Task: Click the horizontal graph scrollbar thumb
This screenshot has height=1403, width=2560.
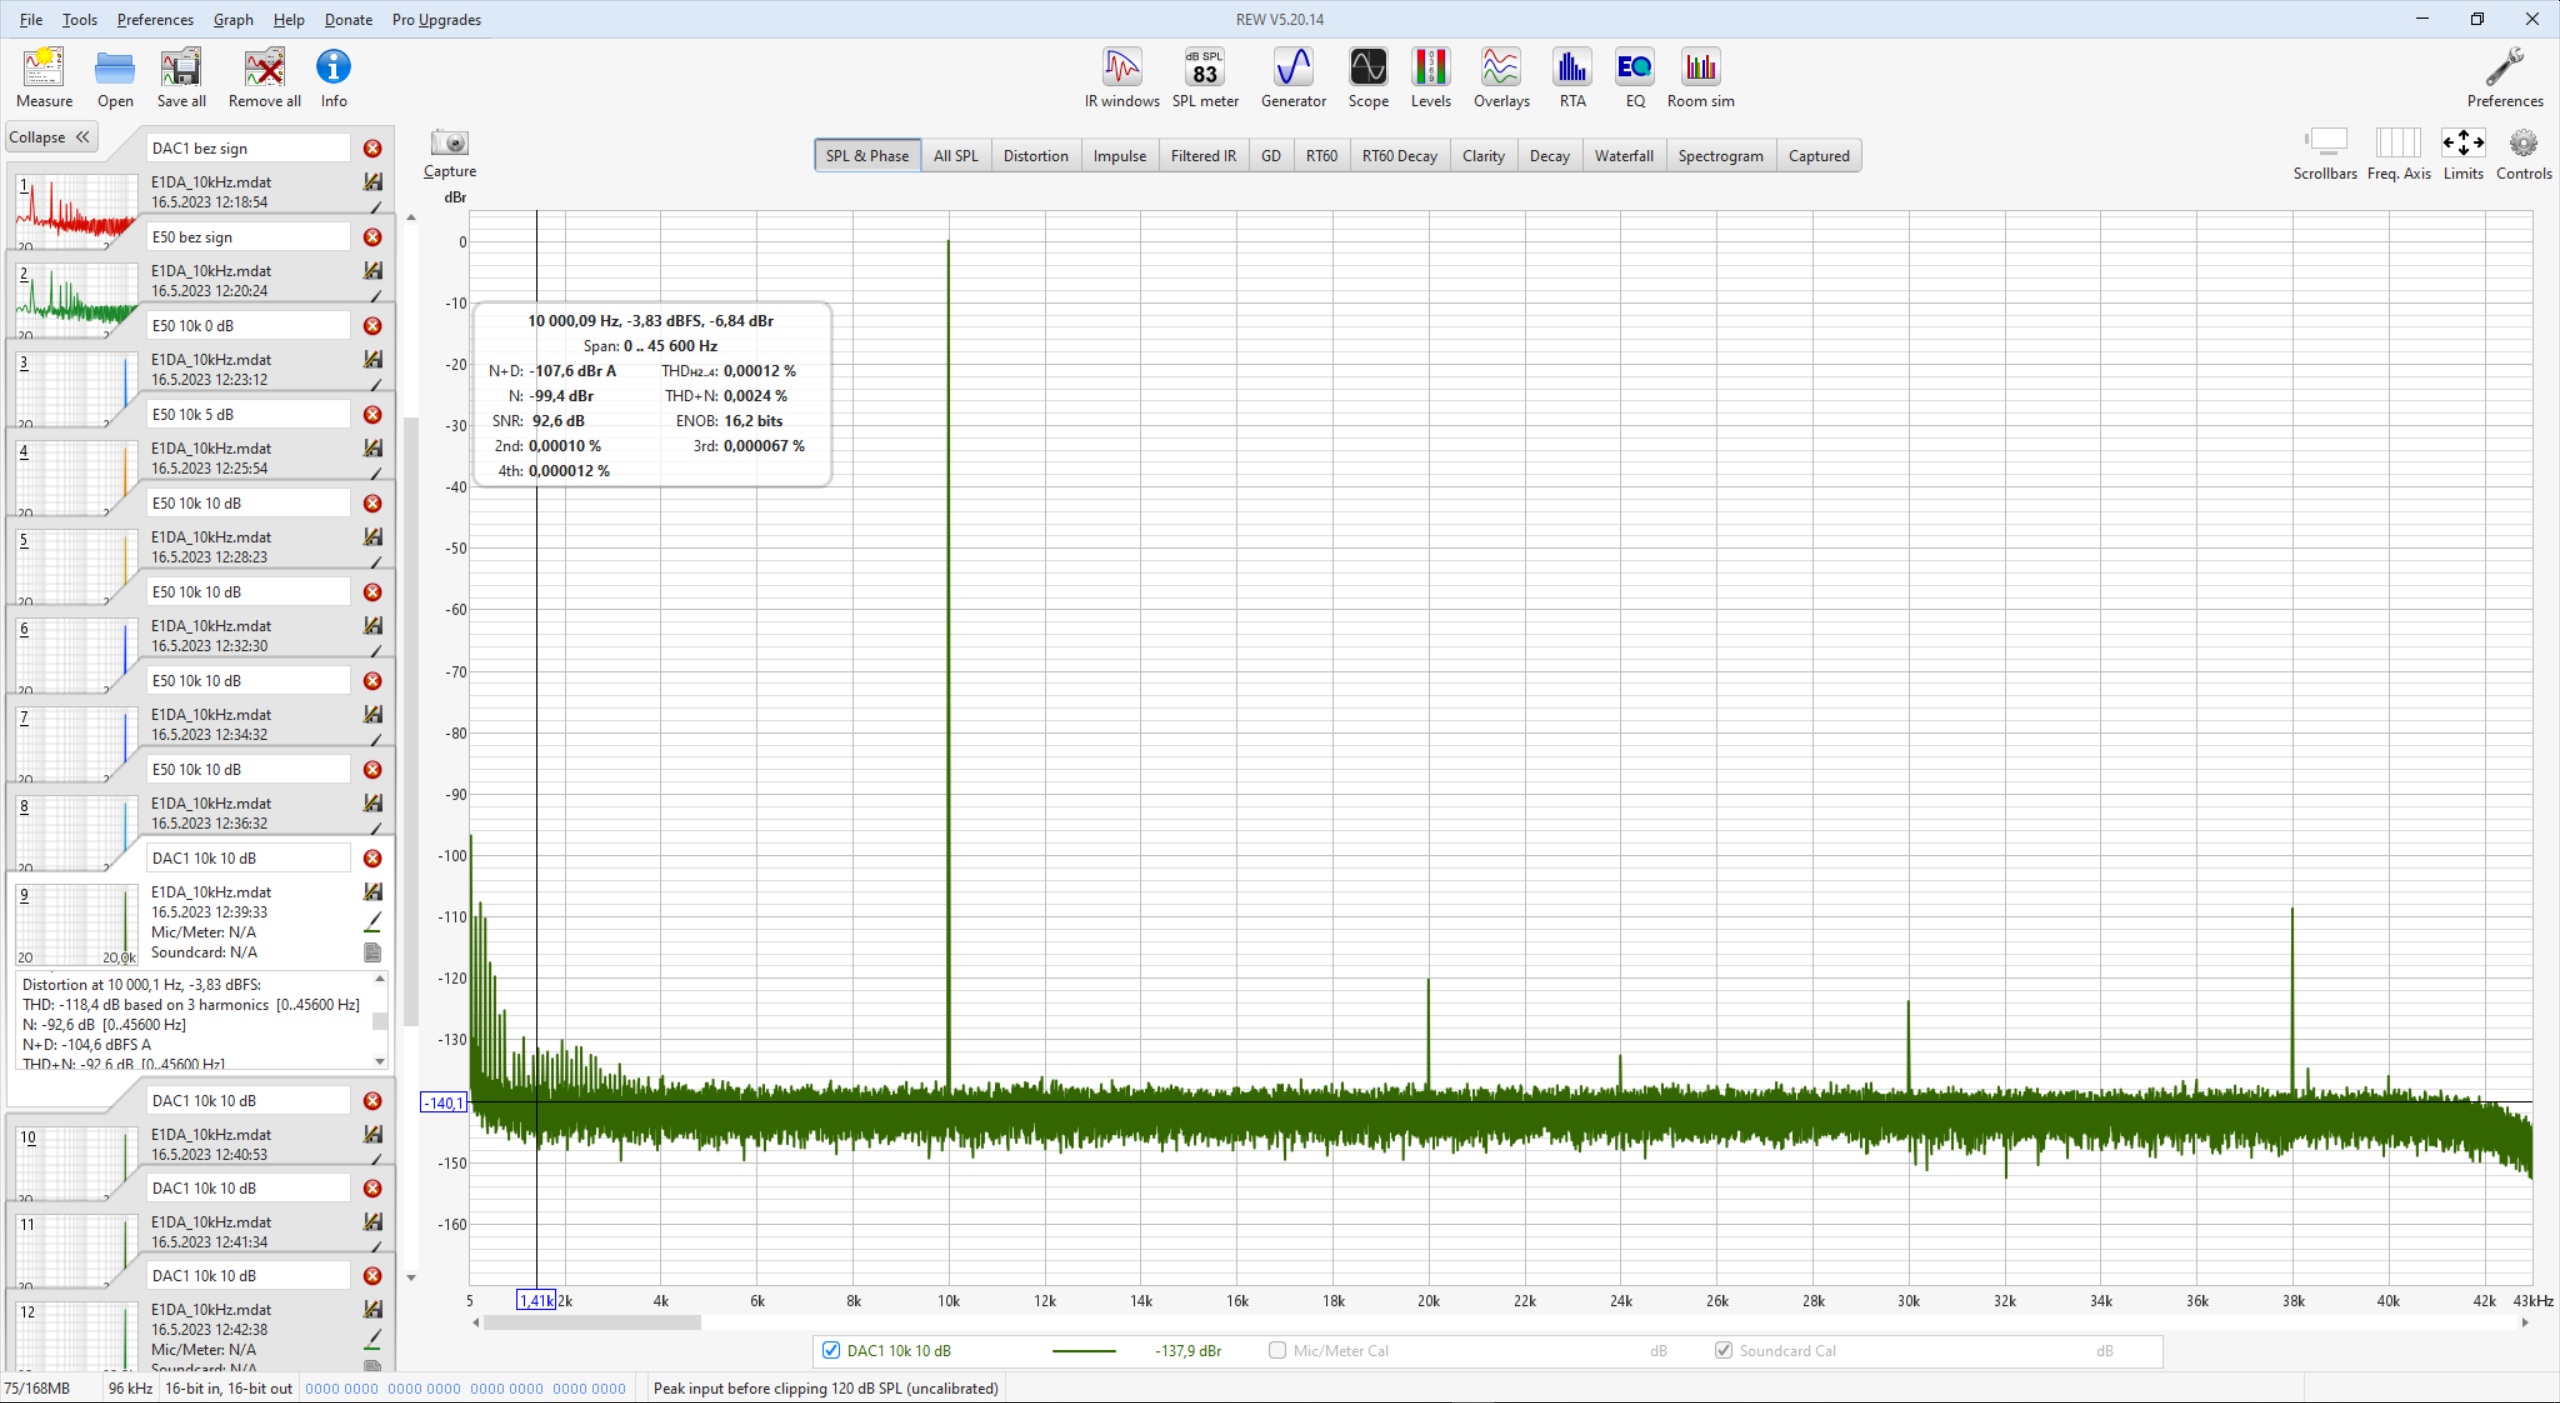Action: (592, 1322)
